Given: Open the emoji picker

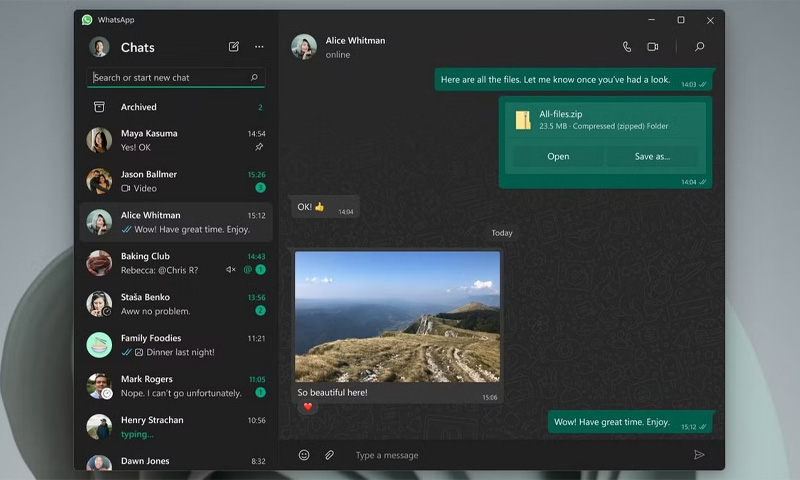Looking at the screenshot, I should [304, 455].
